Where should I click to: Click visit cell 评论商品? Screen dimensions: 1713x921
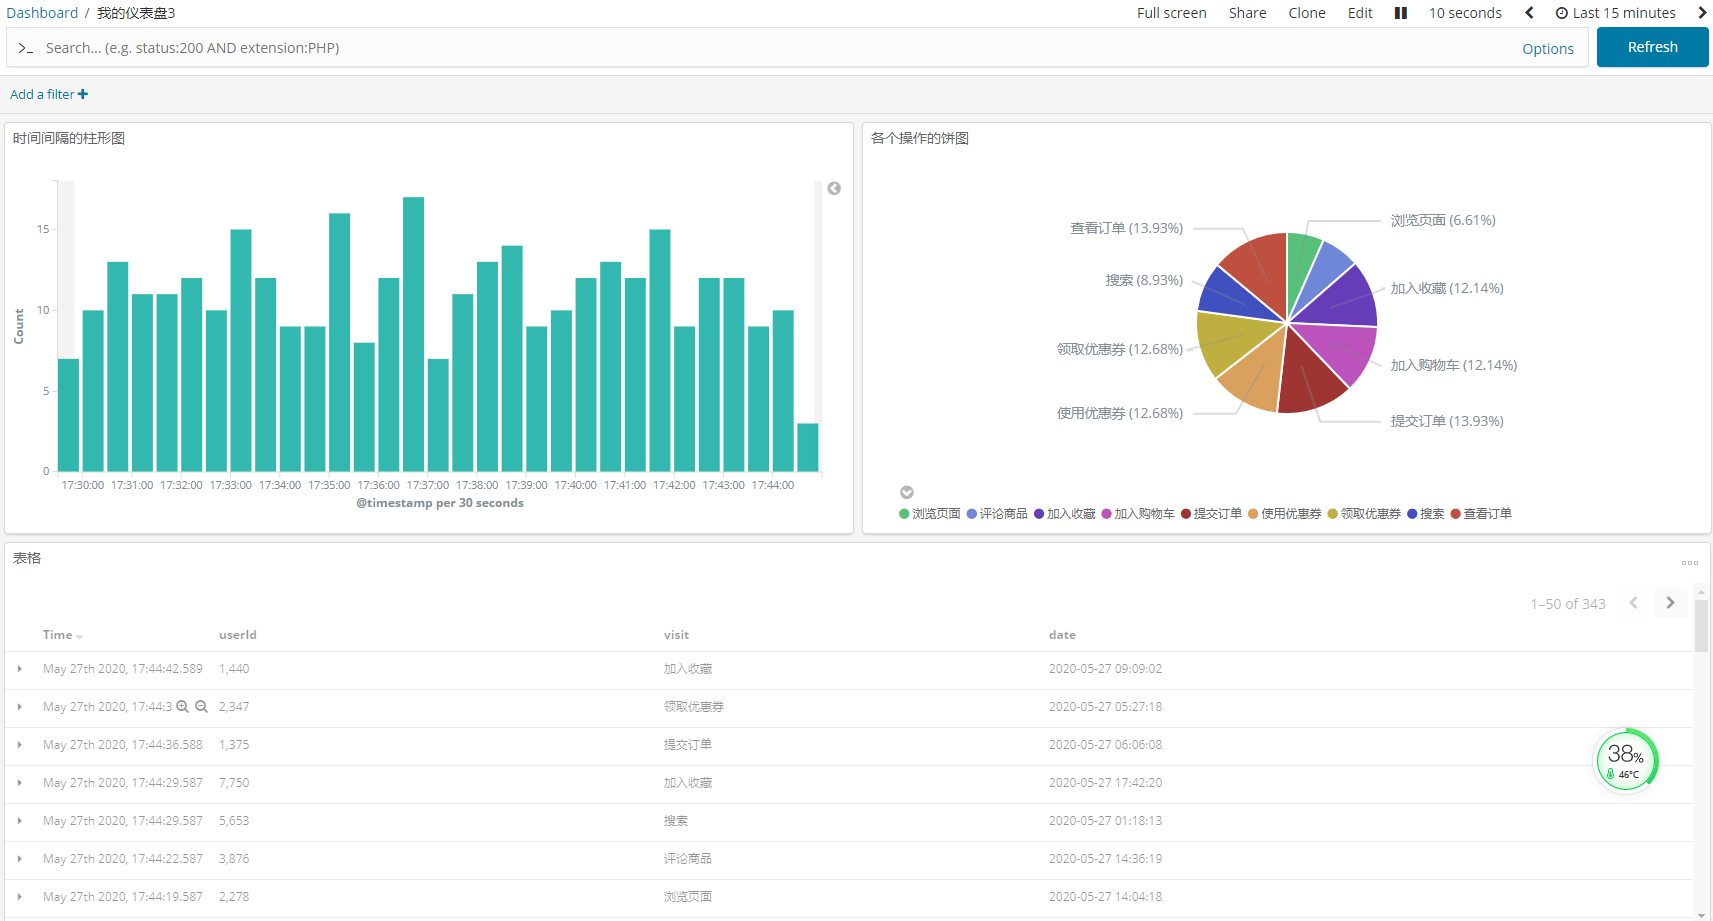688,859
